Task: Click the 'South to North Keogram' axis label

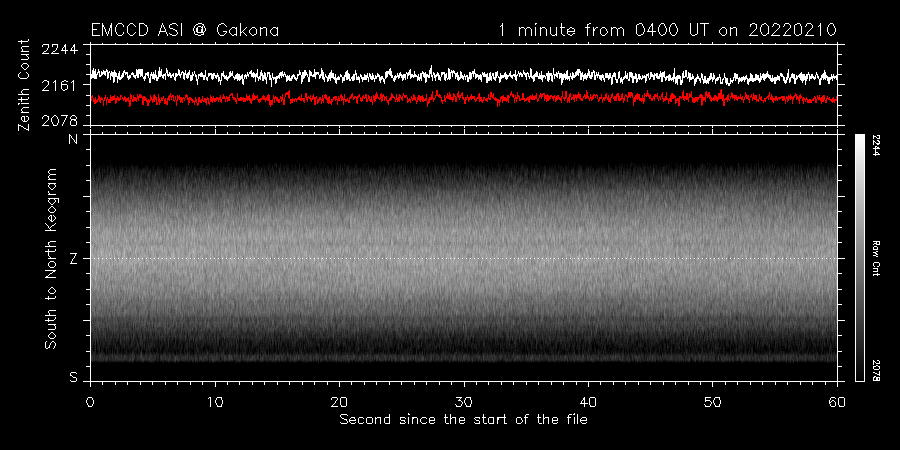Action: coord(51,258)
